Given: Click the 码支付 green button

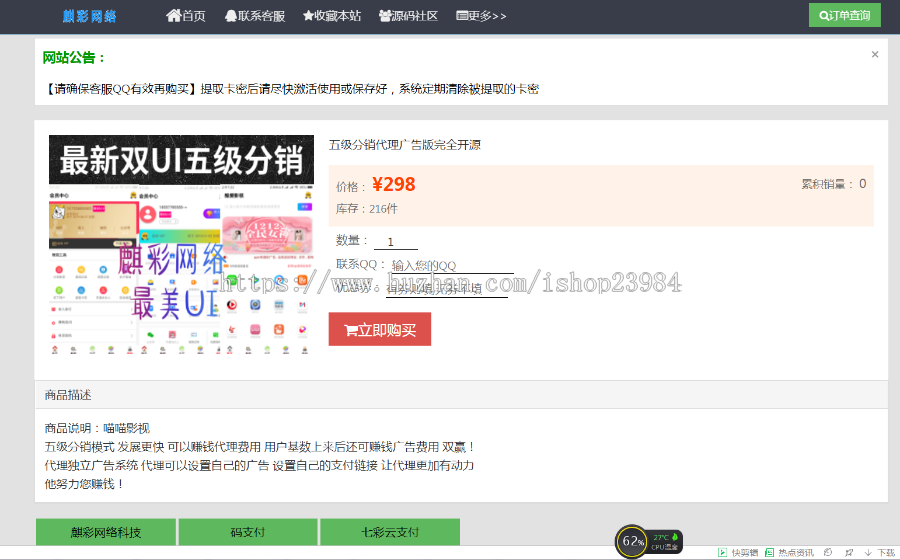Looking at the screenshot, I should tap(248, 532).
